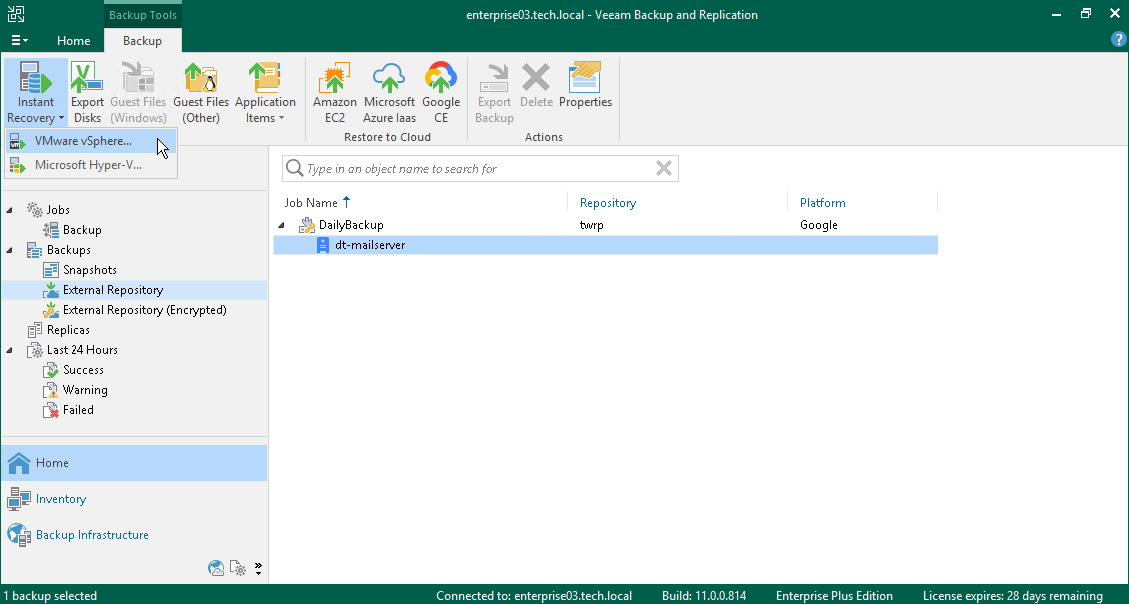The width and height of the screenshot is (1129, 604).
Task: Focus the object name search field
Action: (480, 168)
